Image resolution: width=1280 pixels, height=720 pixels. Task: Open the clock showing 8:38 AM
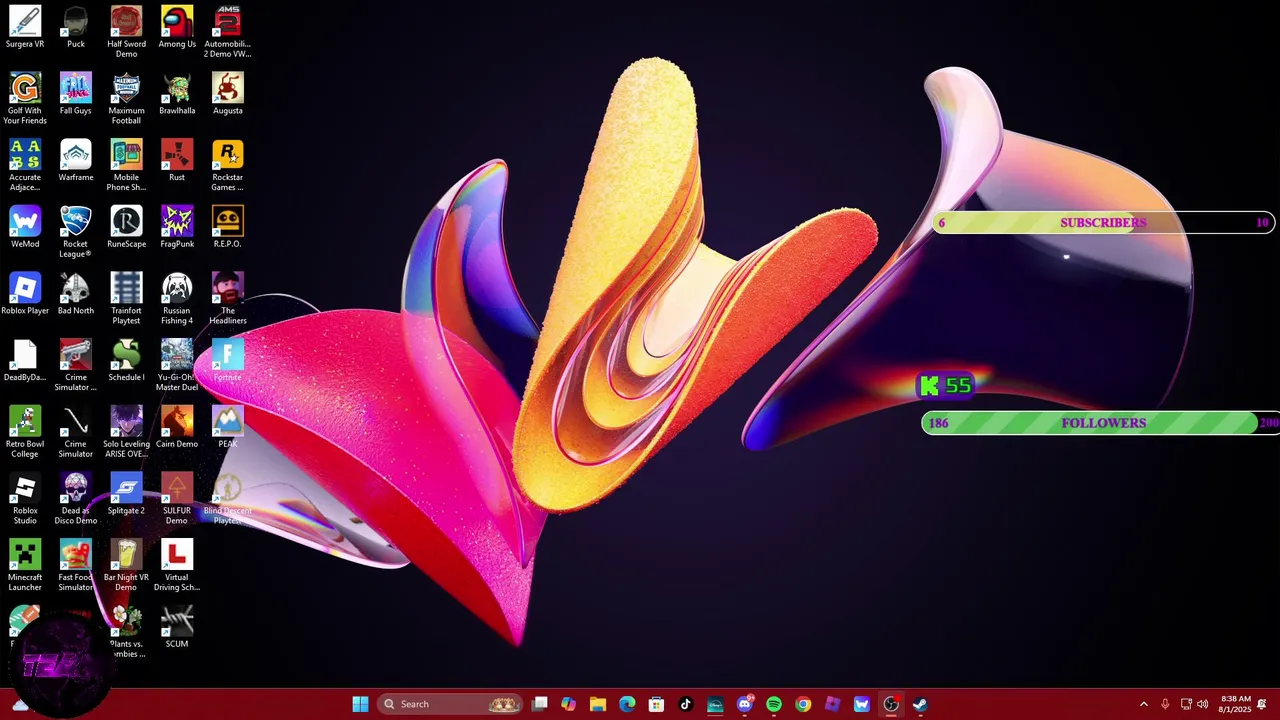pos(1235,704)
